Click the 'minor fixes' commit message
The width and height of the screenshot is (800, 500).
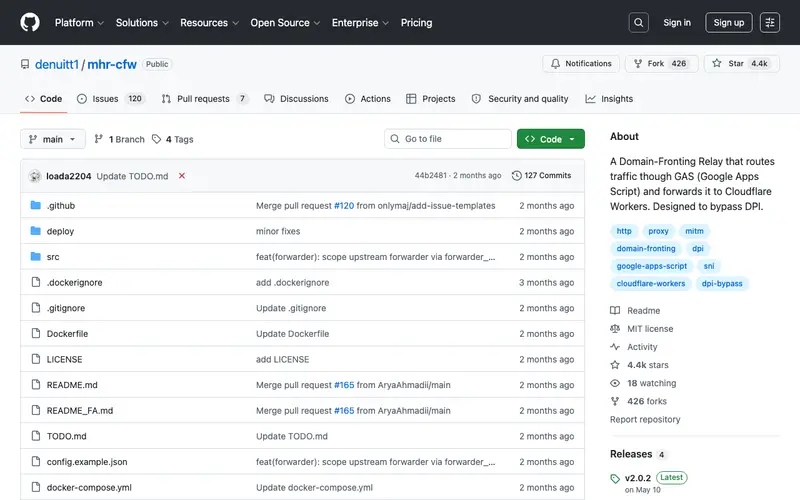[x=278, y=231]
